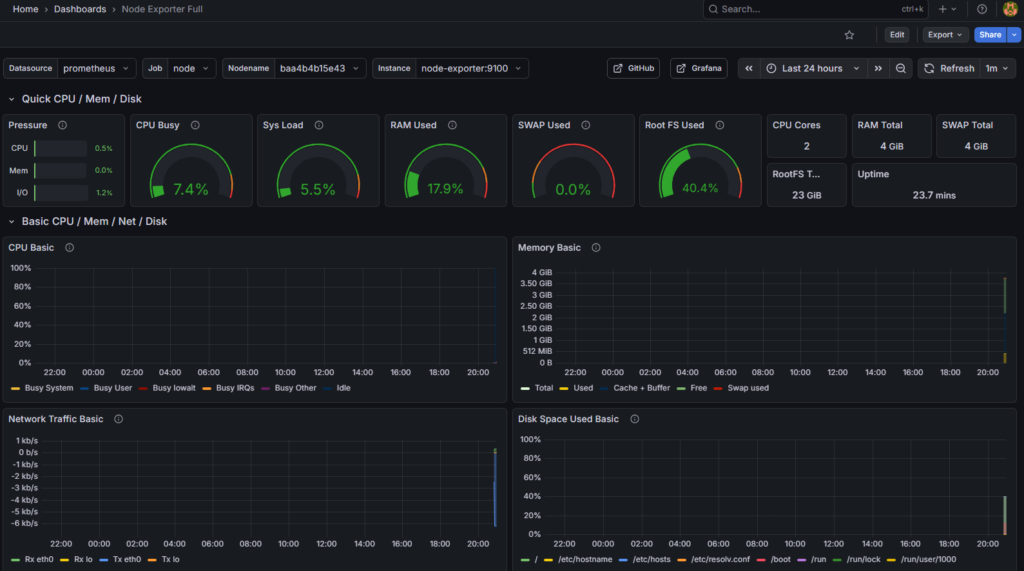Click the Memory Basic panel info icon
Screen dimensions: 1024x571
click(x=596, y=247)
